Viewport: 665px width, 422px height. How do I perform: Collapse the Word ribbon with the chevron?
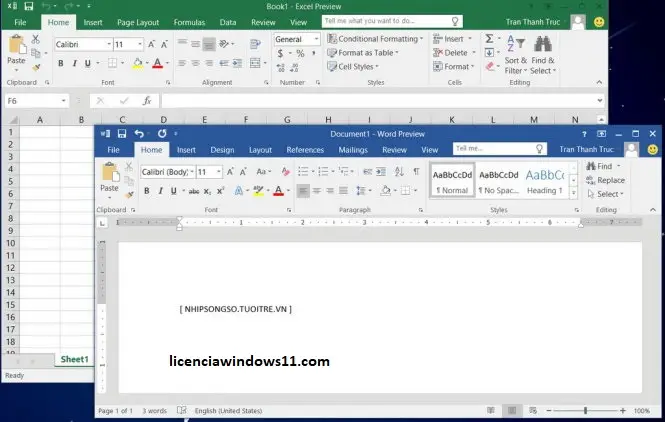pyautogui.click(x=653, y=210)
